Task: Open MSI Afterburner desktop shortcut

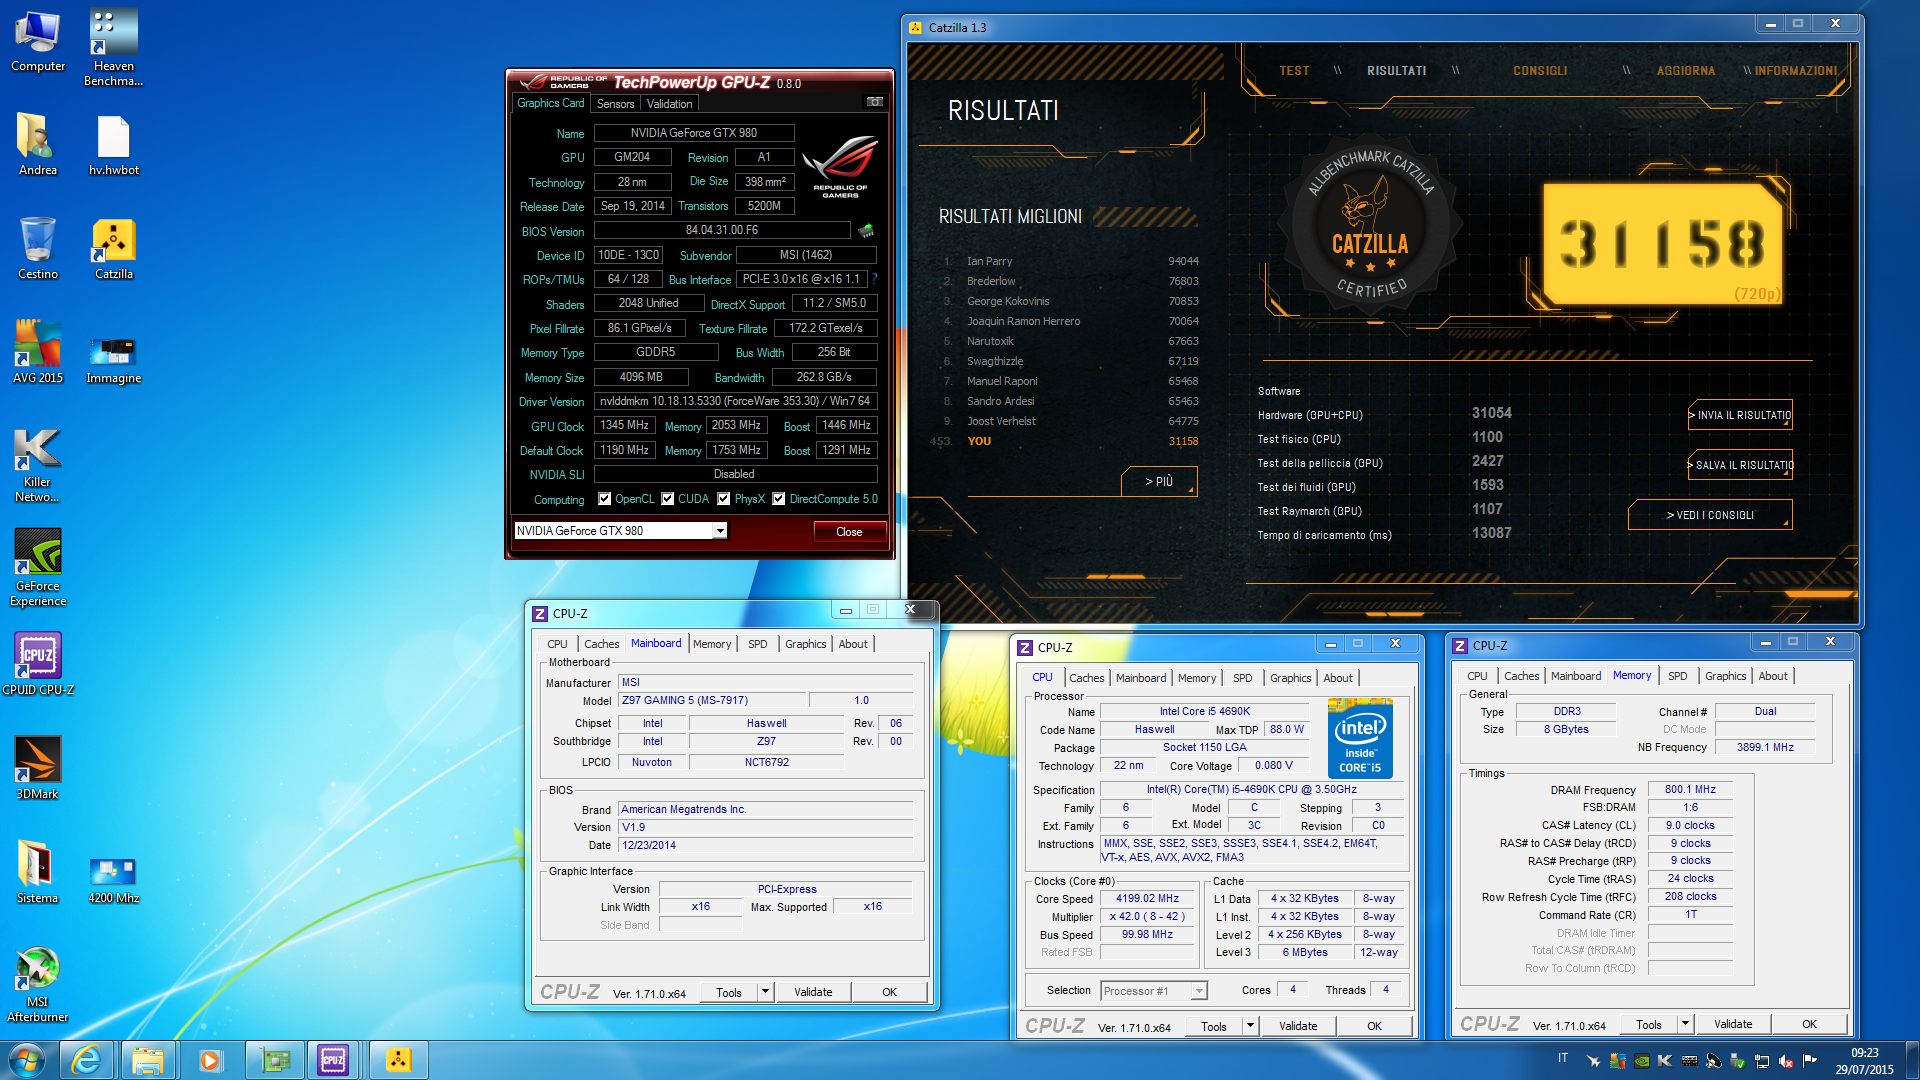Action: point(38,983)
